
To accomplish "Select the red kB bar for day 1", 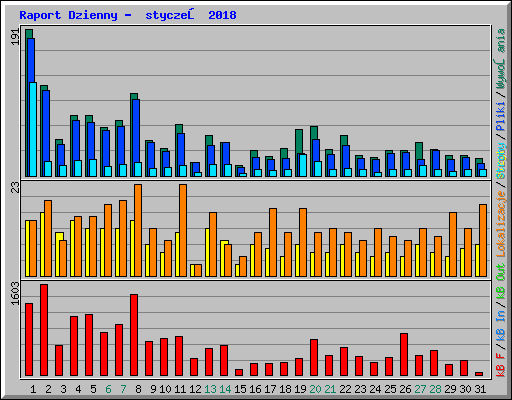I will (29, 340).
